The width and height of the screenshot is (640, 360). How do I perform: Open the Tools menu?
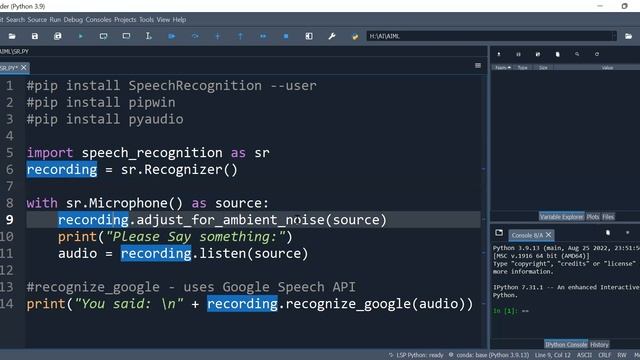(147, 20)
